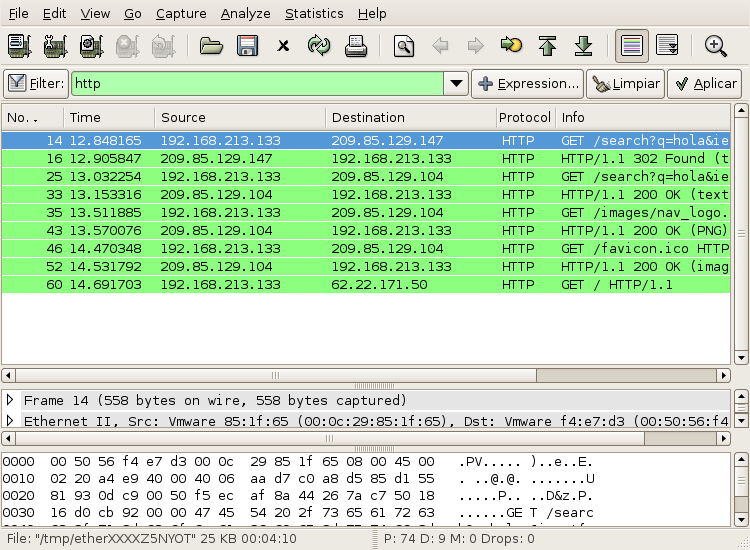Select packet 52 200 OK (imag row
Viewport: 750px width, 550px height.
(366, 267)
